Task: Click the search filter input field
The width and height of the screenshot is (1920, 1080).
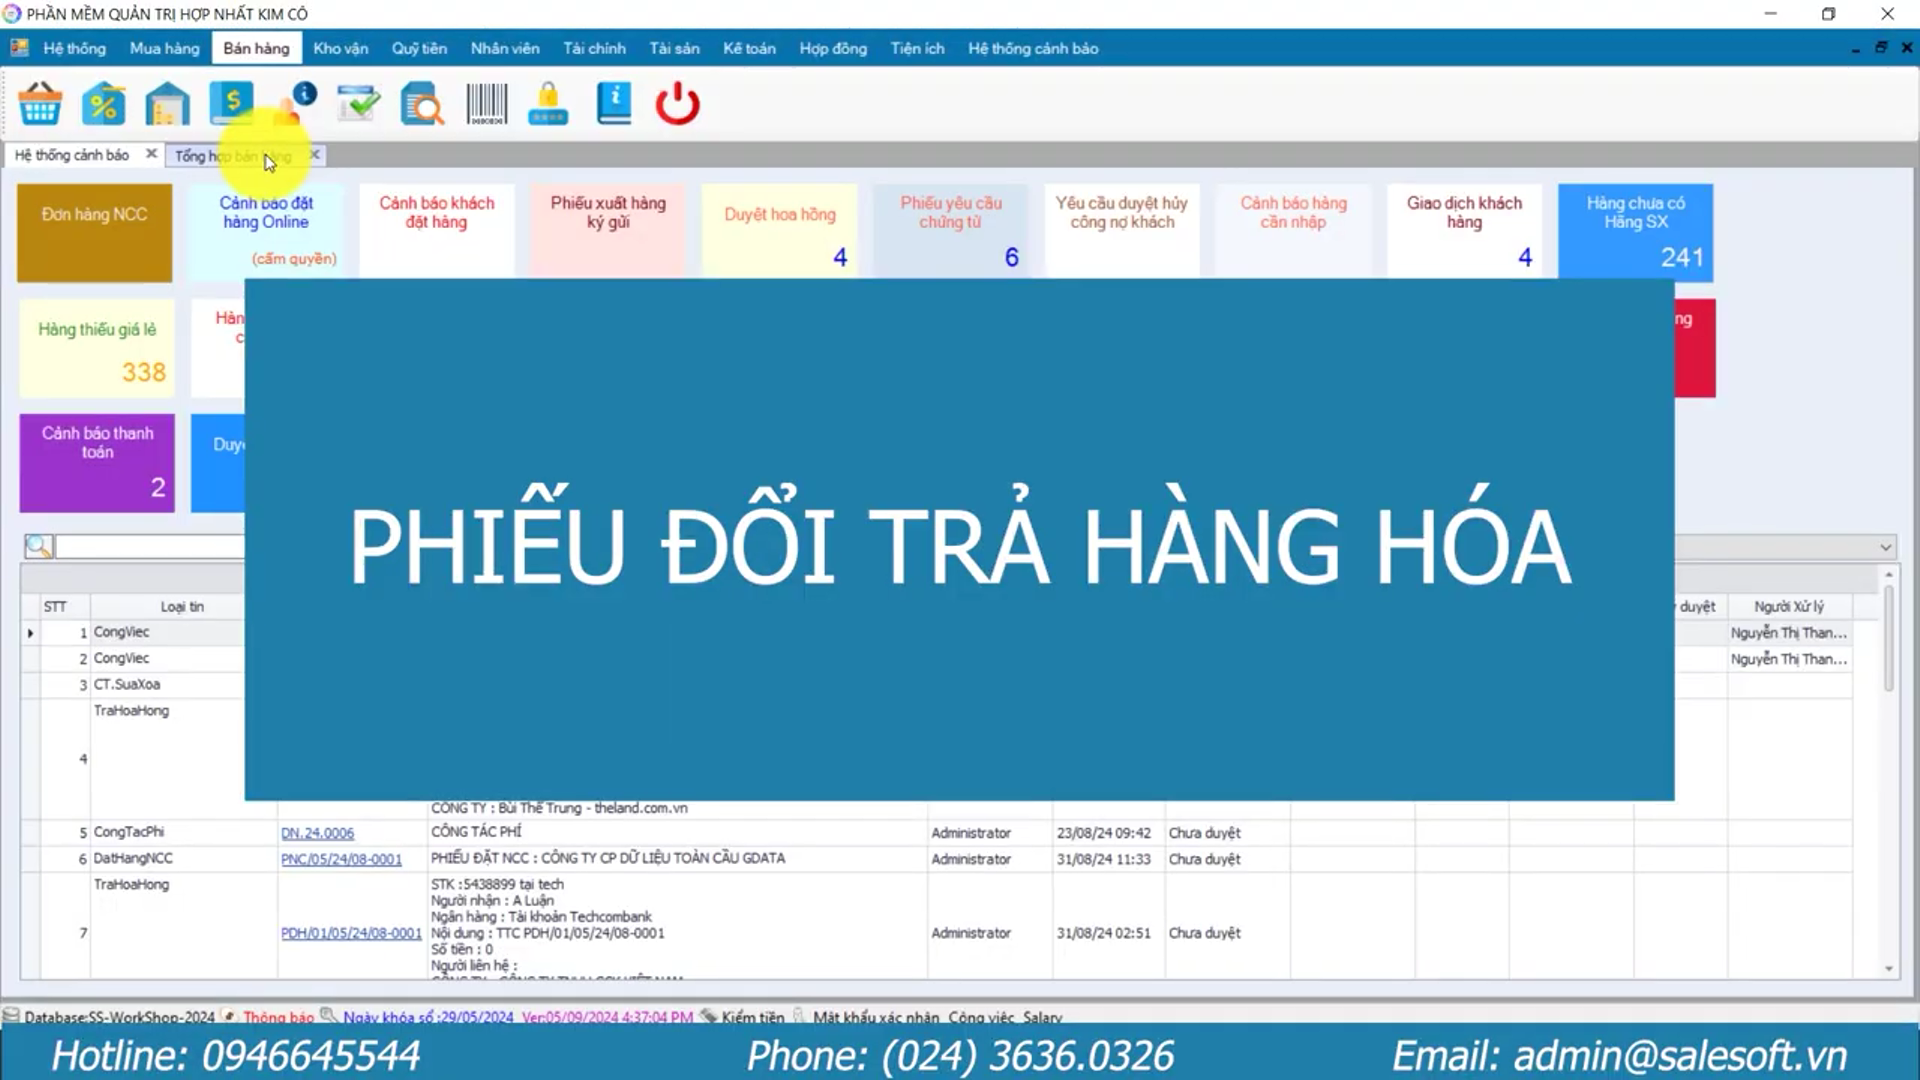Action: click(150, 546)
